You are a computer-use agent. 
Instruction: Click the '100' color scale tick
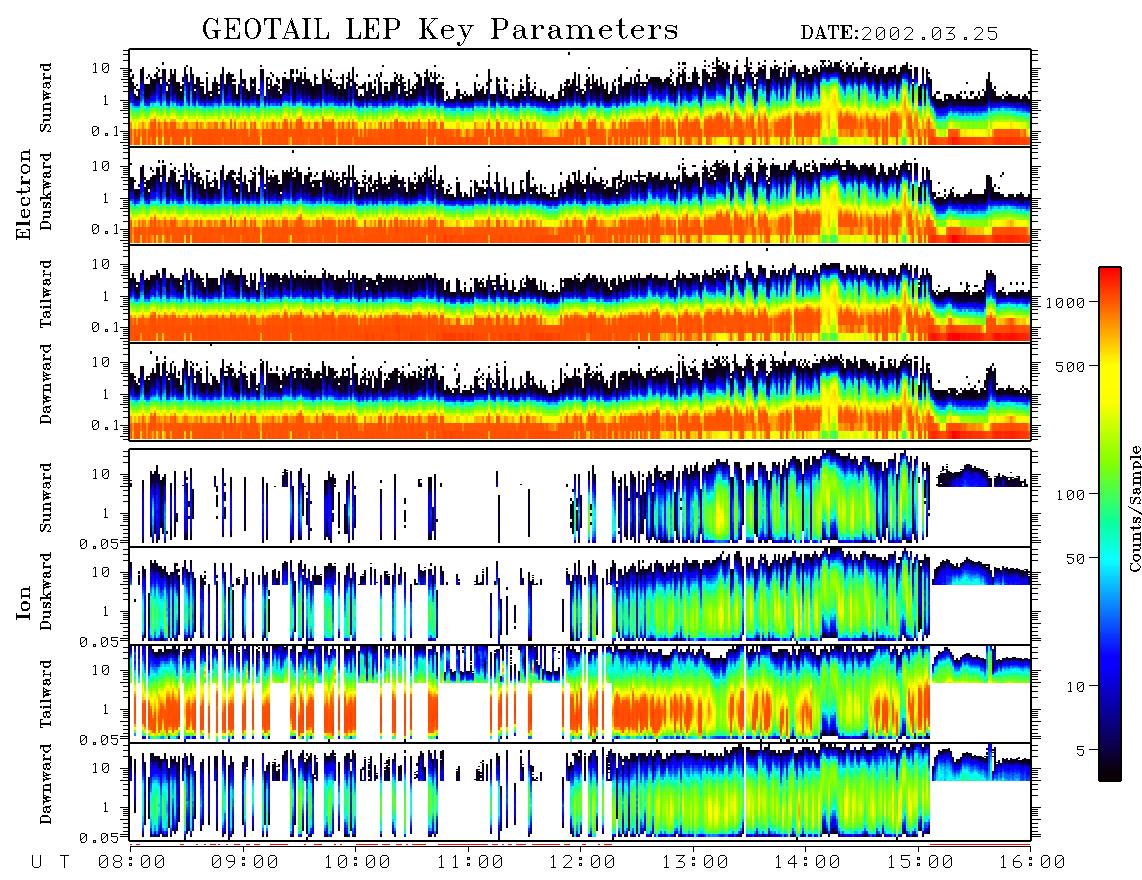click(1070, 495)
